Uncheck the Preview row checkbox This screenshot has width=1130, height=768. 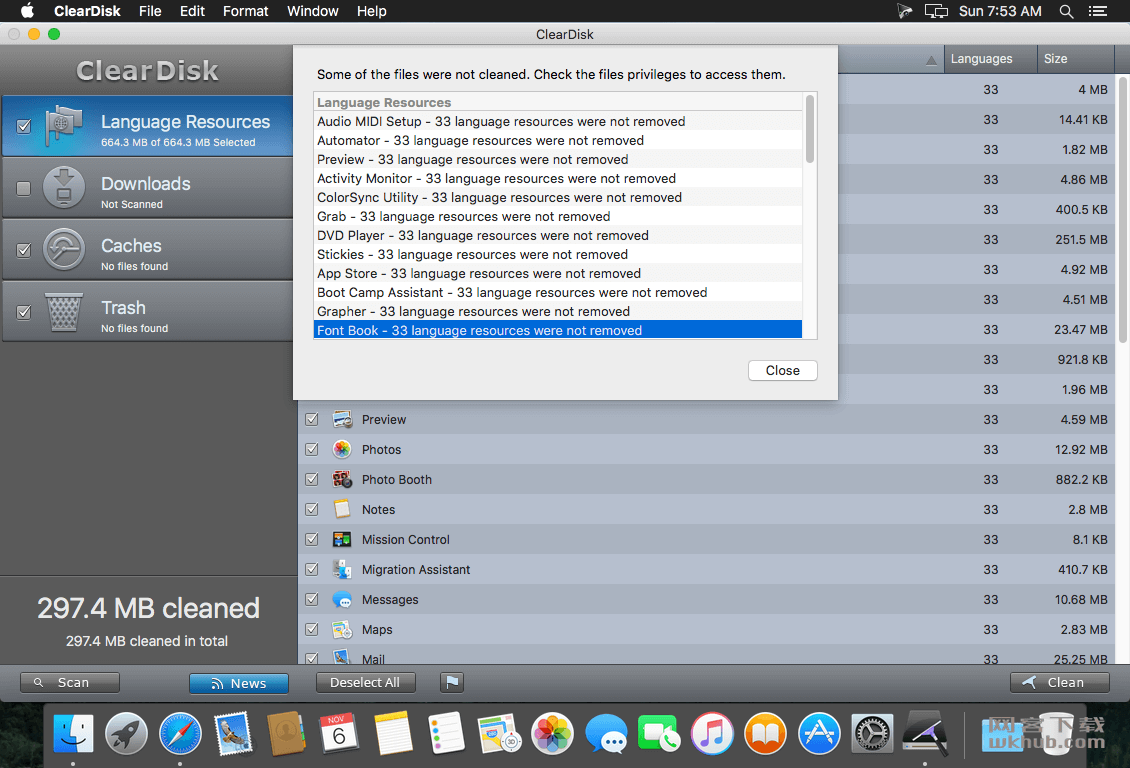click(312, 419)
